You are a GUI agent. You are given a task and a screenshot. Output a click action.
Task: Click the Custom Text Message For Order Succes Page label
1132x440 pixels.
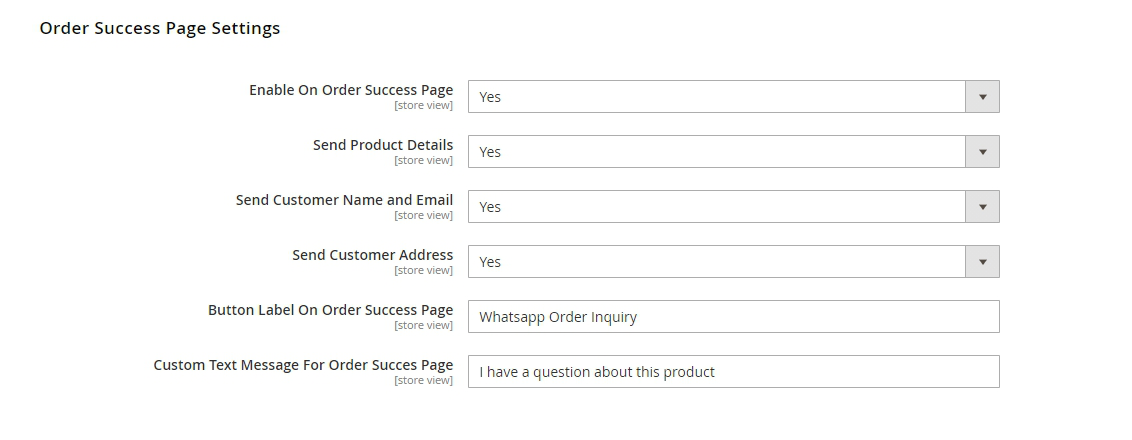coord(303,365)
